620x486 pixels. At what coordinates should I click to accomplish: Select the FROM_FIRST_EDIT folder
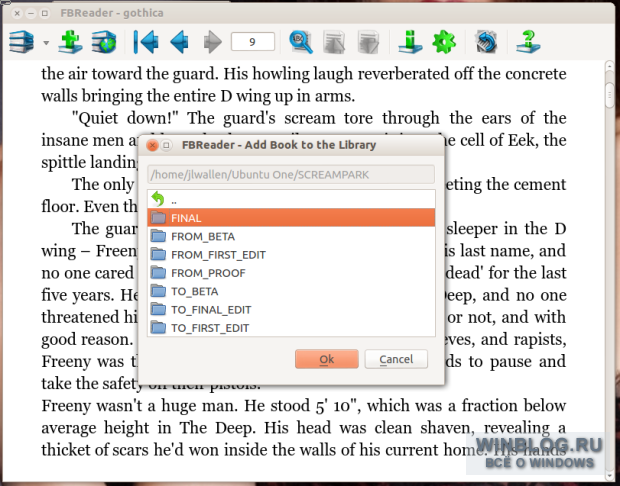coord(291,255)
